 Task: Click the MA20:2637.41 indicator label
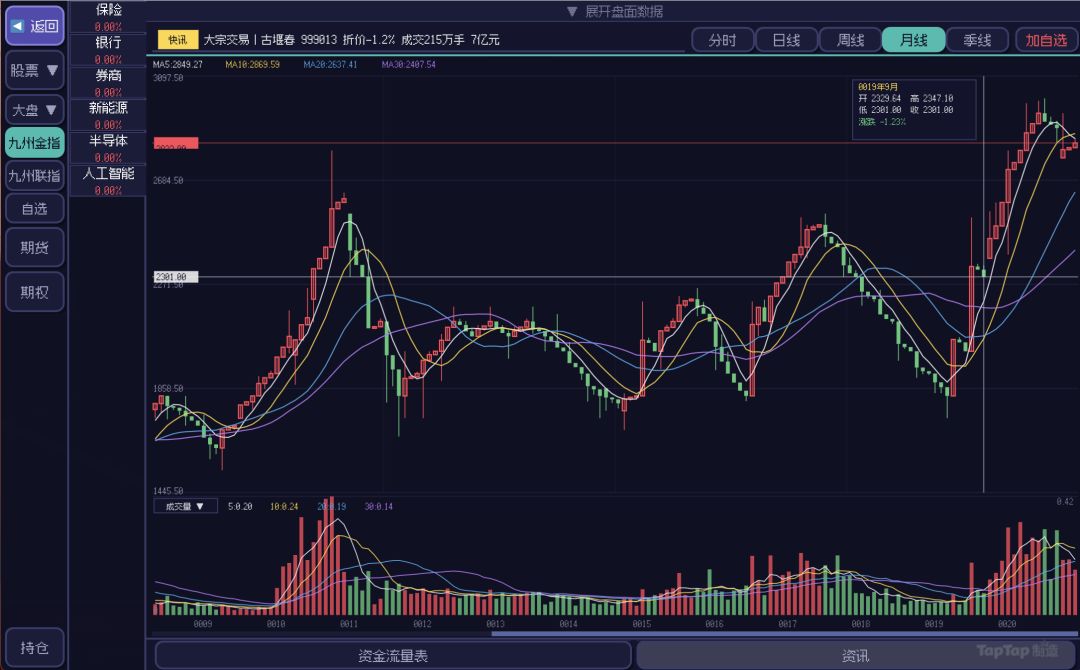point(331,65)
